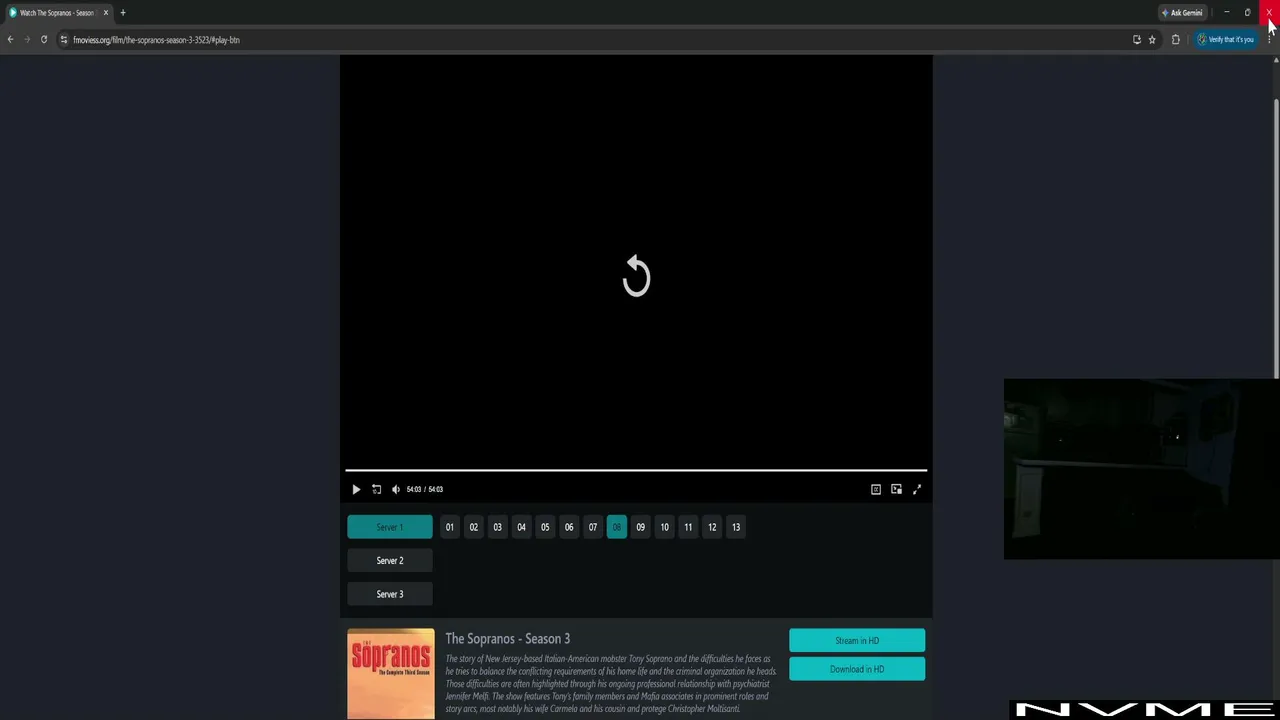Select episode 12
This screenshot has height=720, width=1280.
(x=712, y=527)
